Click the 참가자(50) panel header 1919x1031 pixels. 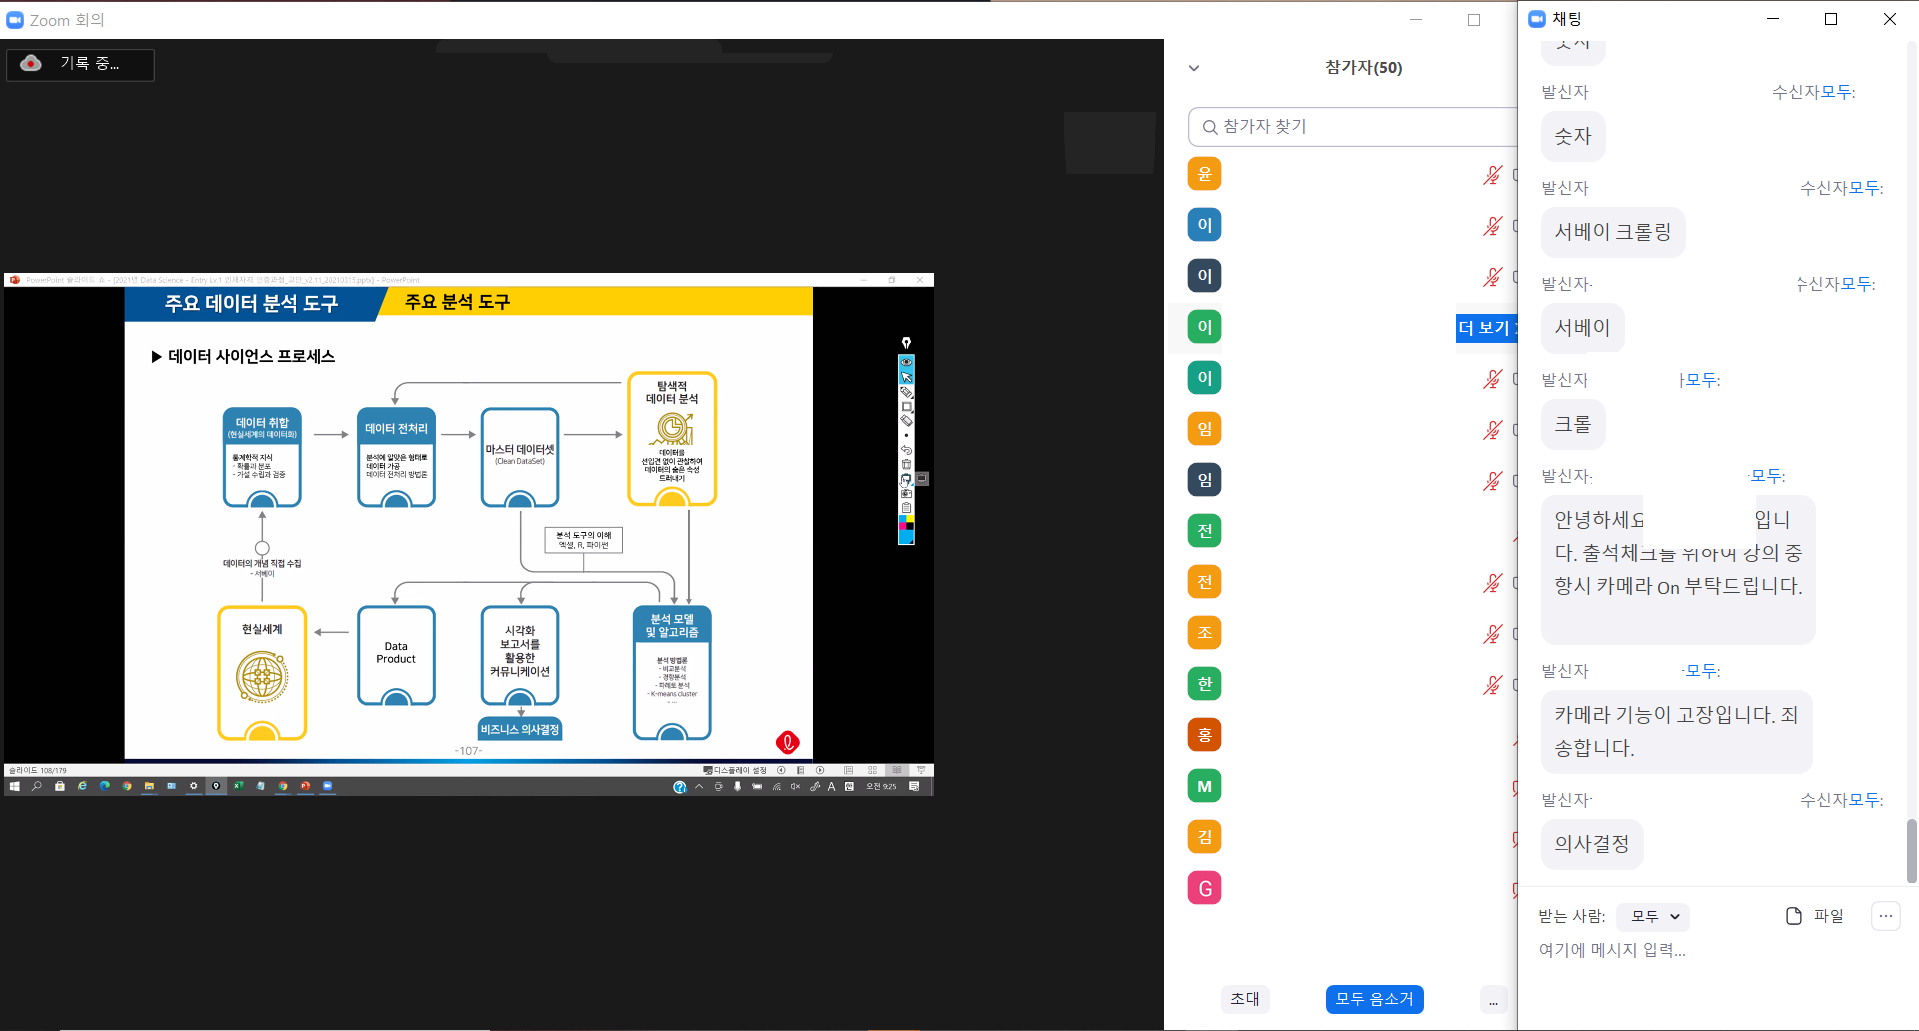[x=1363, y=68]
